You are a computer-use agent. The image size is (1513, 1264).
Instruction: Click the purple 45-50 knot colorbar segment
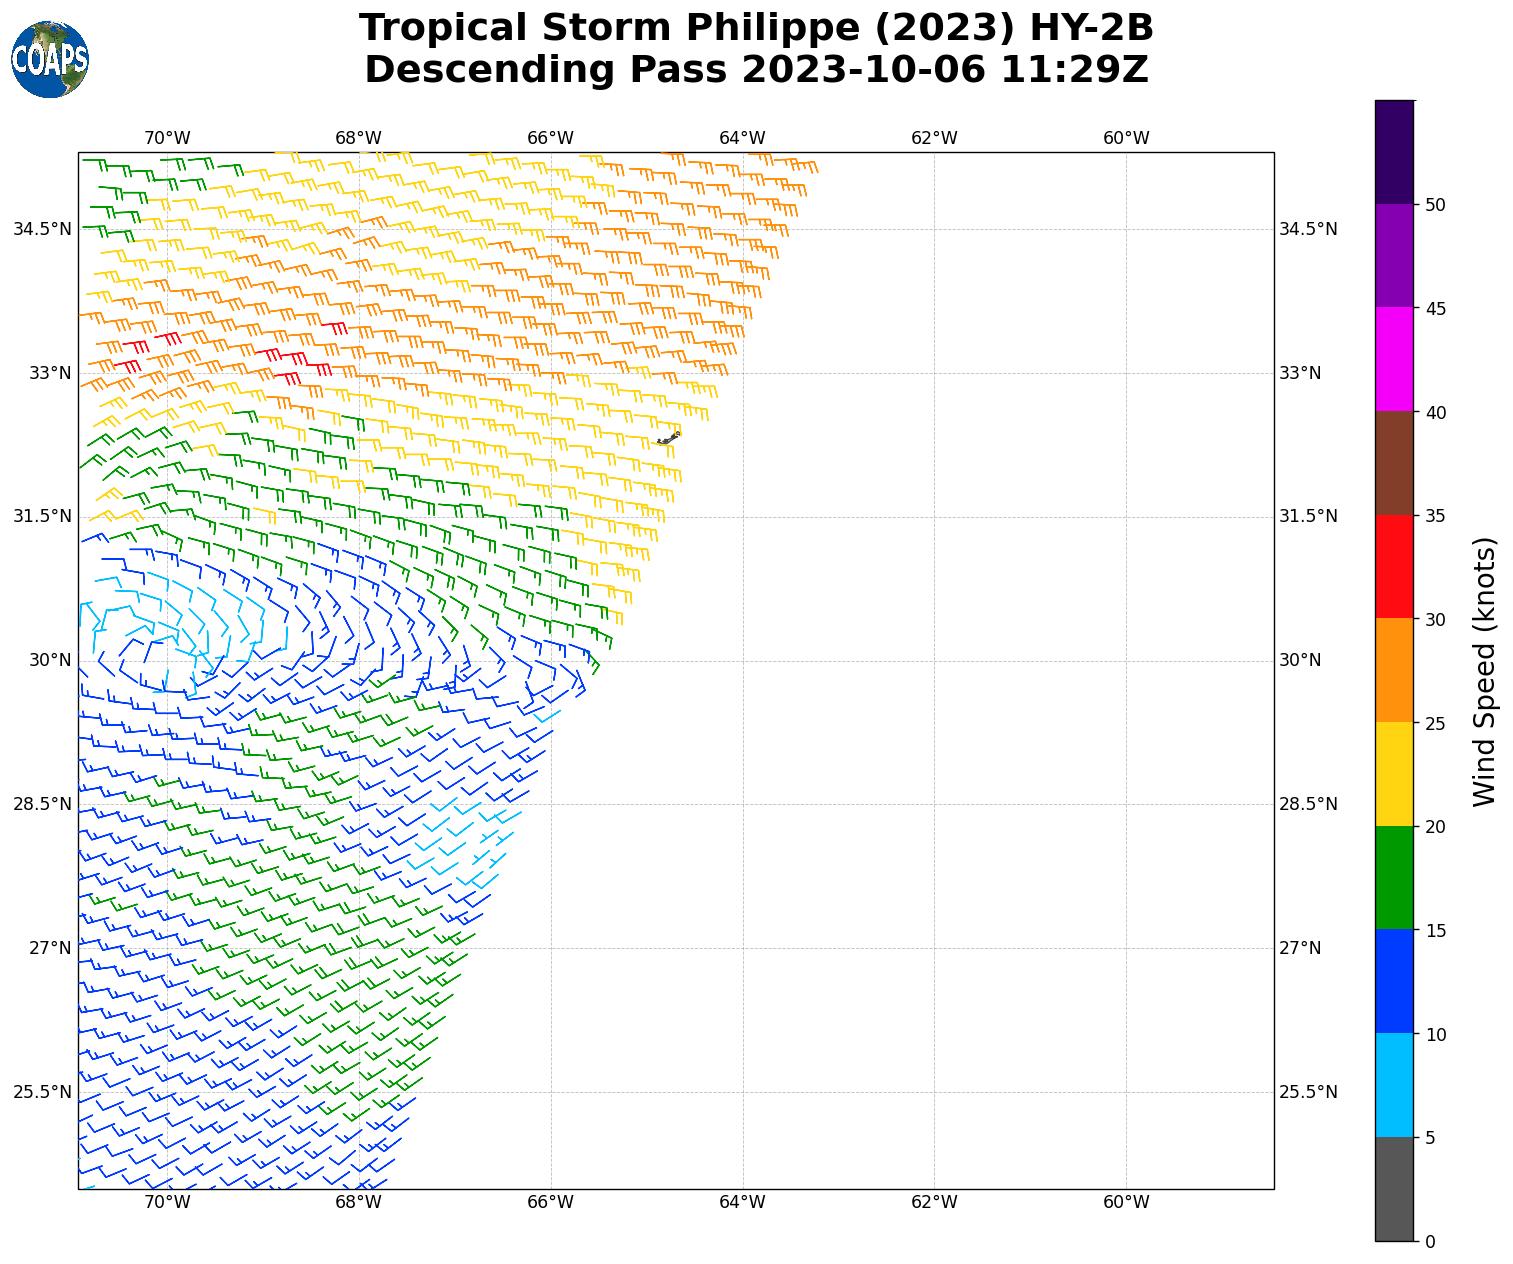[1394, 255]
